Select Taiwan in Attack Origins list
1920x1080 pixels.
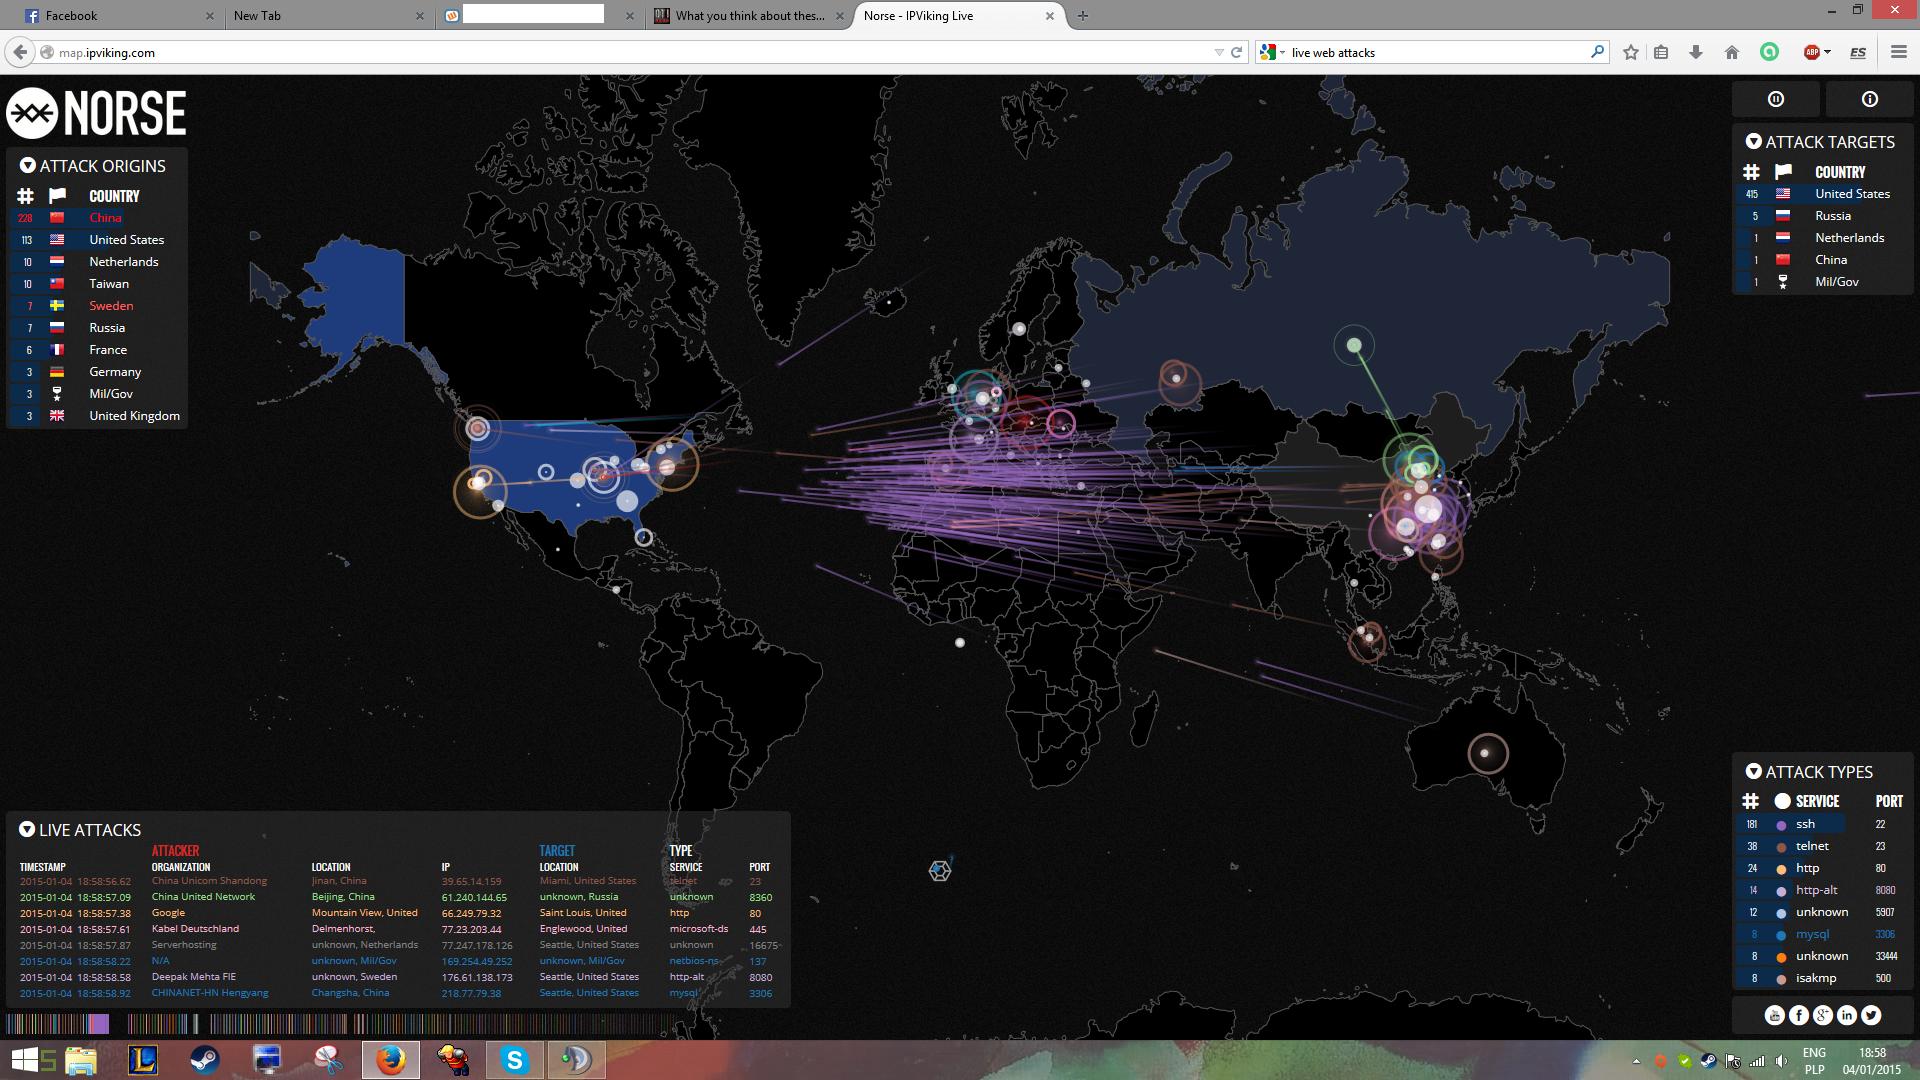(x=97, y=284)
